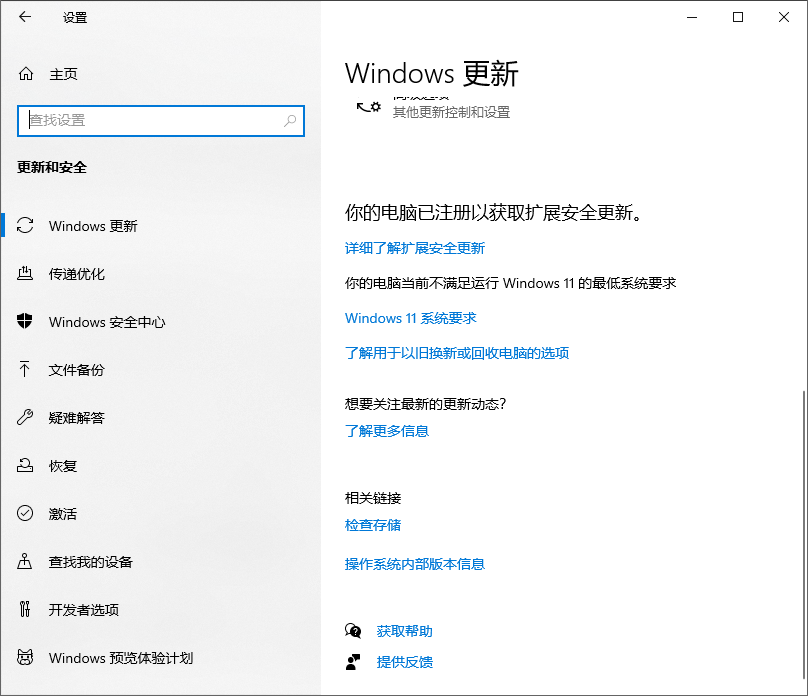Screen dimensions: 808x696
Task: Focus the 查找设置 search field
Action: tap(161, 121)
